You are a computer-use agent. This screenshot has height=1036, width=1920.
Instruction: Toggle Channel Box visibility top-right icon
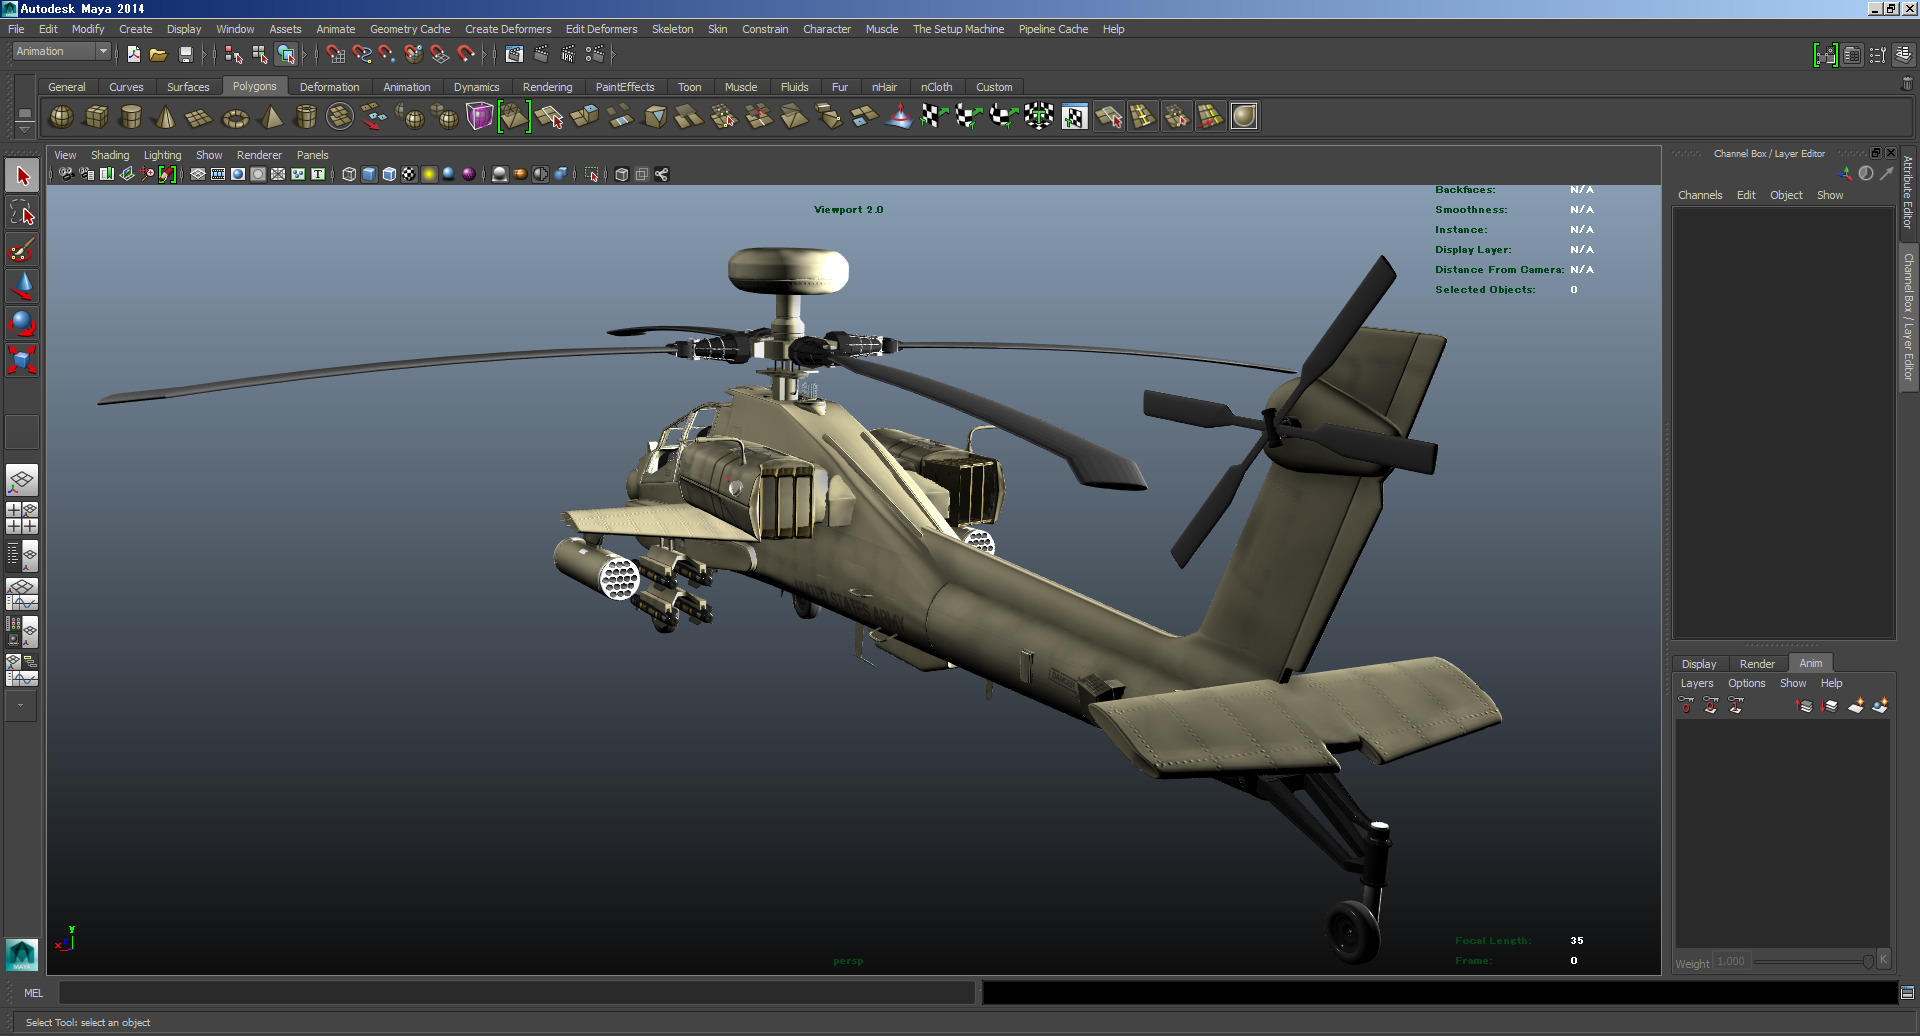coord(1903,55)
